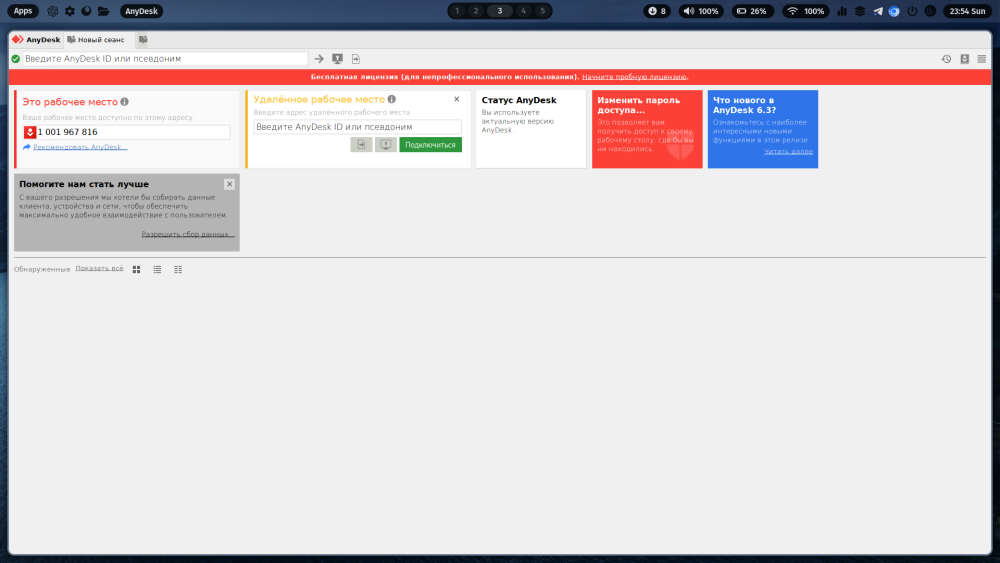This screenshot has height=563, width=1000.
Task: Click the layers stack tray icon
Action: click(860, 11)
